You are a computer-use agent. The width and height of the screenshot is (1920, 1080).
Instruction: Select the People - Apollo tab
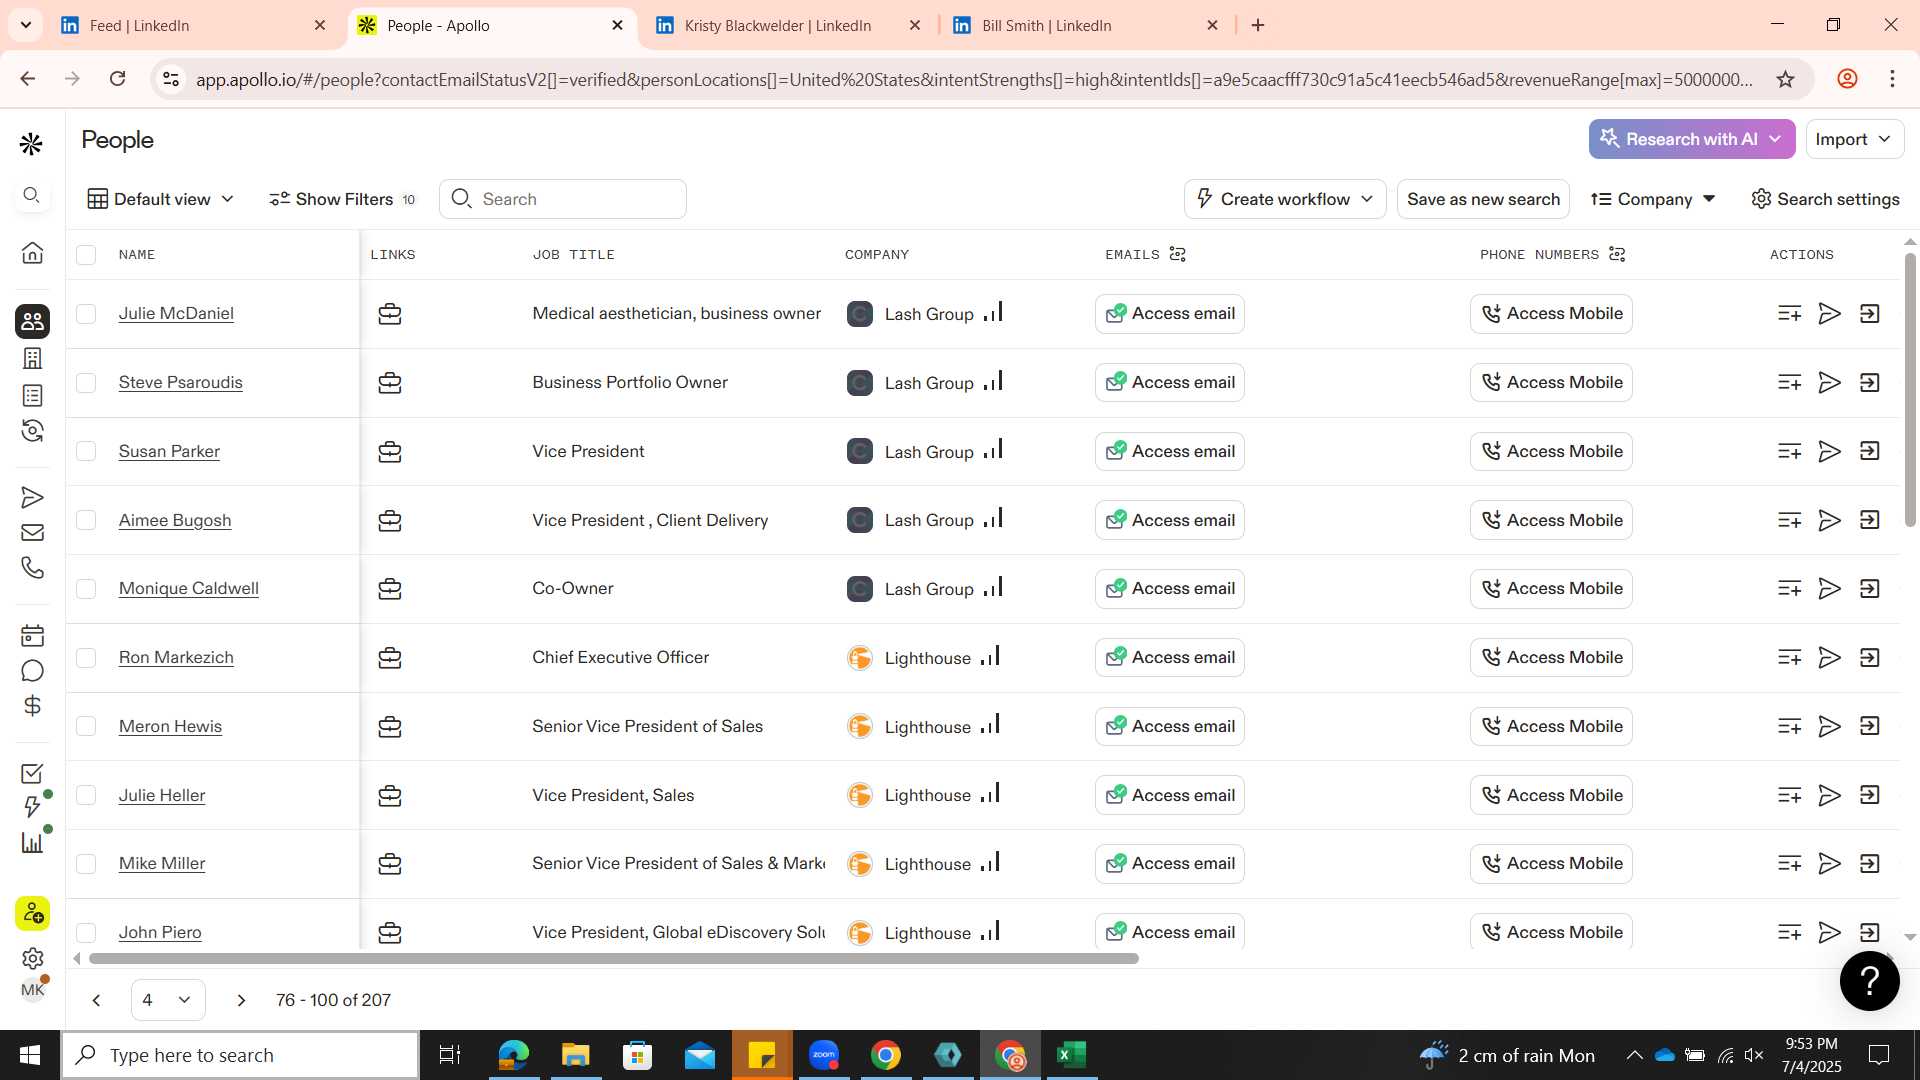pos(490,26)
